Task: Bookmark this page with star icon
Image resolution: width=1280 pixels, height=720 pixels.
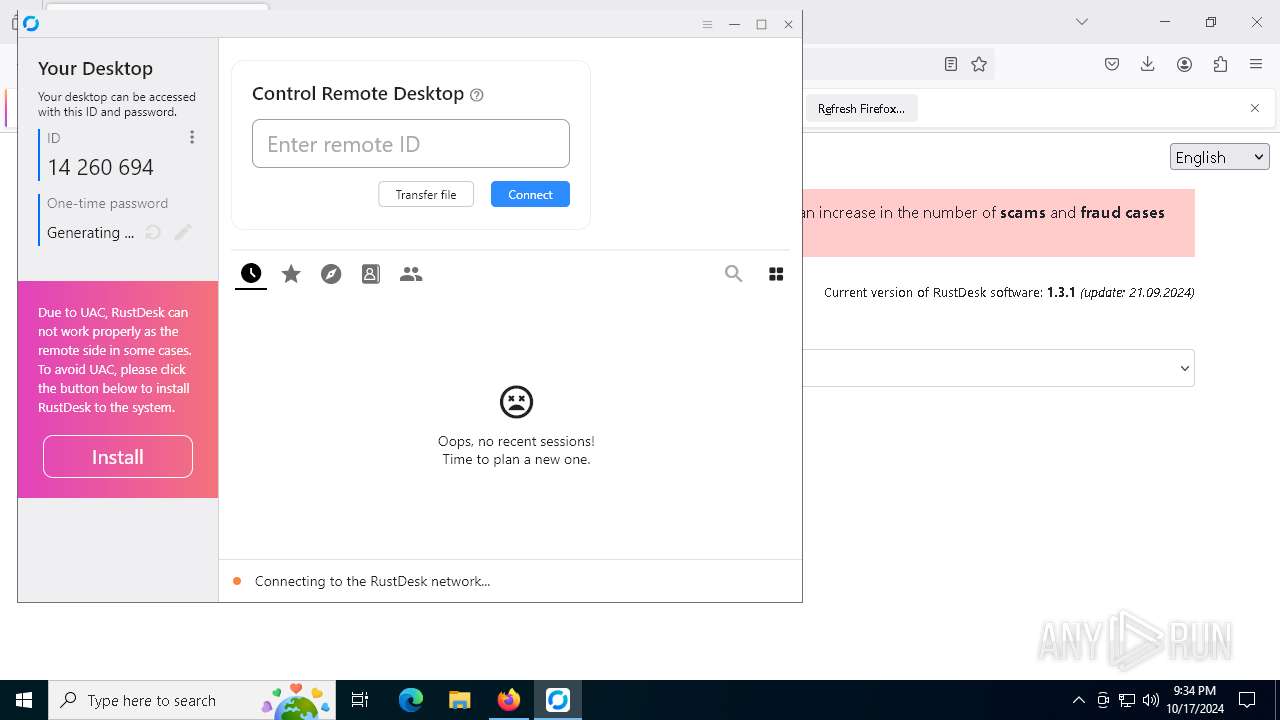Action: click(979, 64)
